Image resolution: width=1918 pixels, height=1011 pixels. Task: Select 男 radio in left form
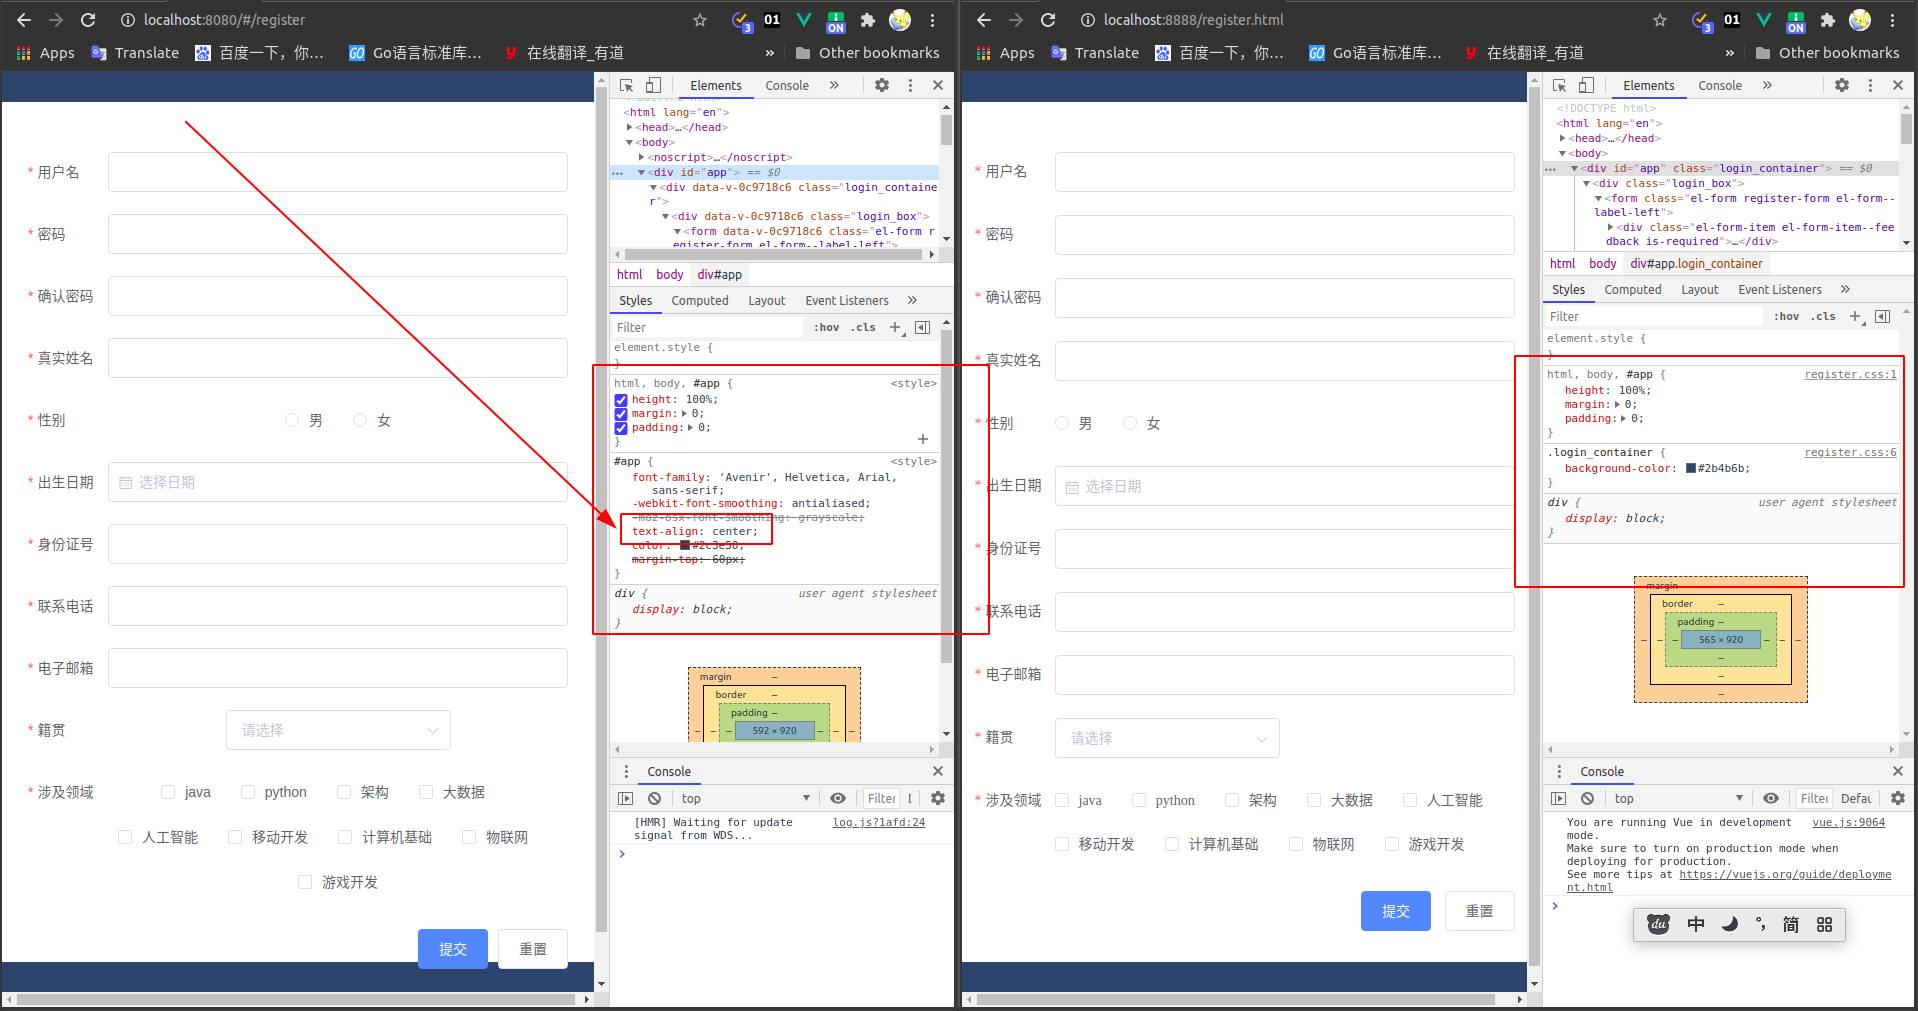pos(292,420)
